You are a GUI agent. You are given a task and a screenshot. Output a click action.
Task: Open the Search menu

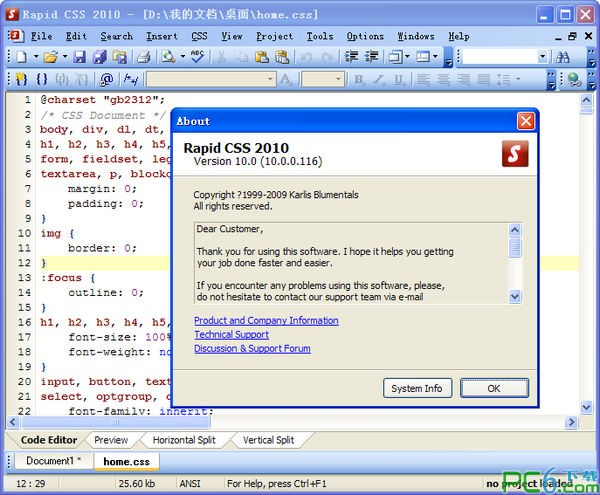coord(117,36)
